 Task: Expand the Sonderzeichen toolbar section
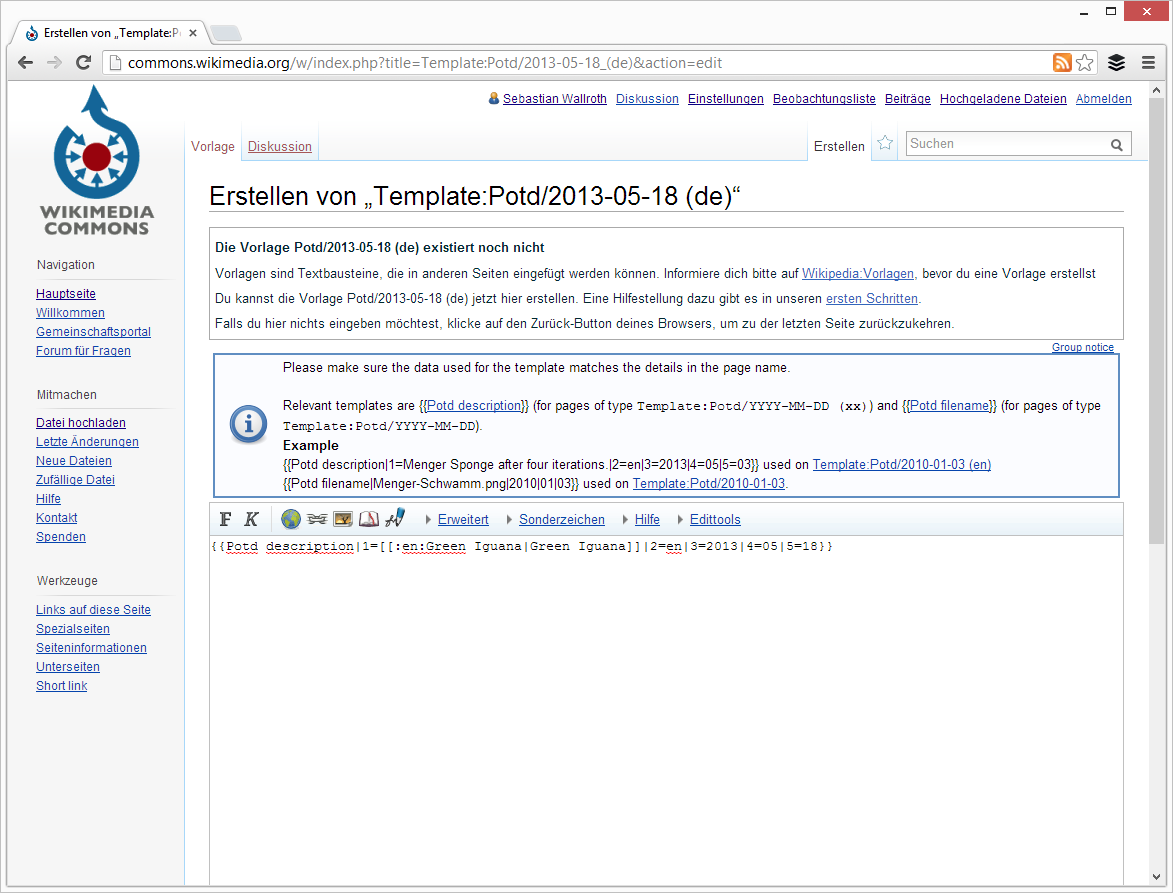pos(561,520)
